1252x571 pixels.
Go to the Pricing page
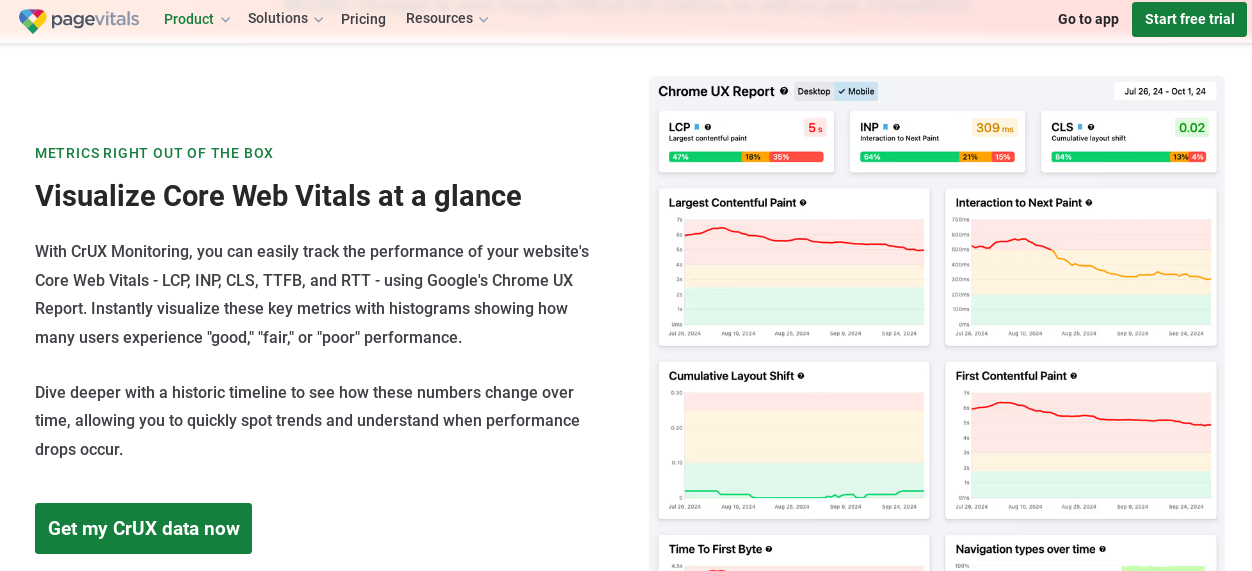(x=363, y=19)
